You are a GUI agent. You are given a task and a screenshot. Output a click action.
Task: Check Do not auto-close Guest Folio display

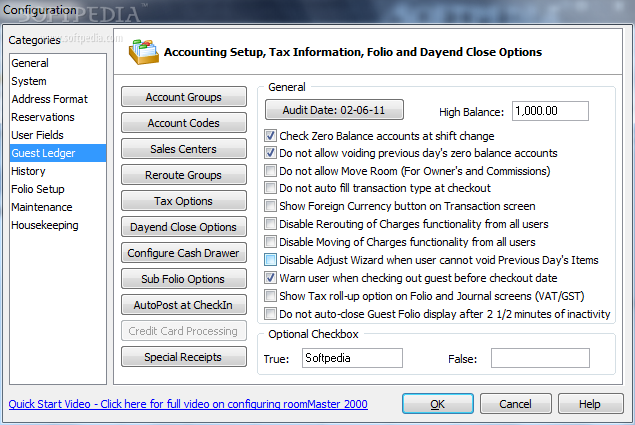point(270,314)
